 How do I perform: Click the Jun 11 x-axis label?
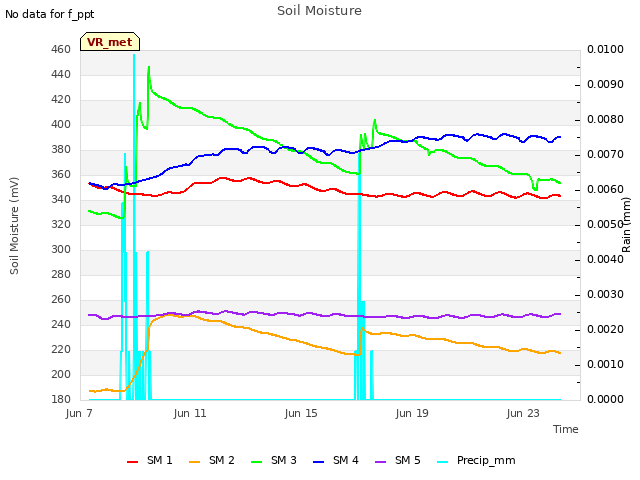pyautogui.click(x=190, y=413)
